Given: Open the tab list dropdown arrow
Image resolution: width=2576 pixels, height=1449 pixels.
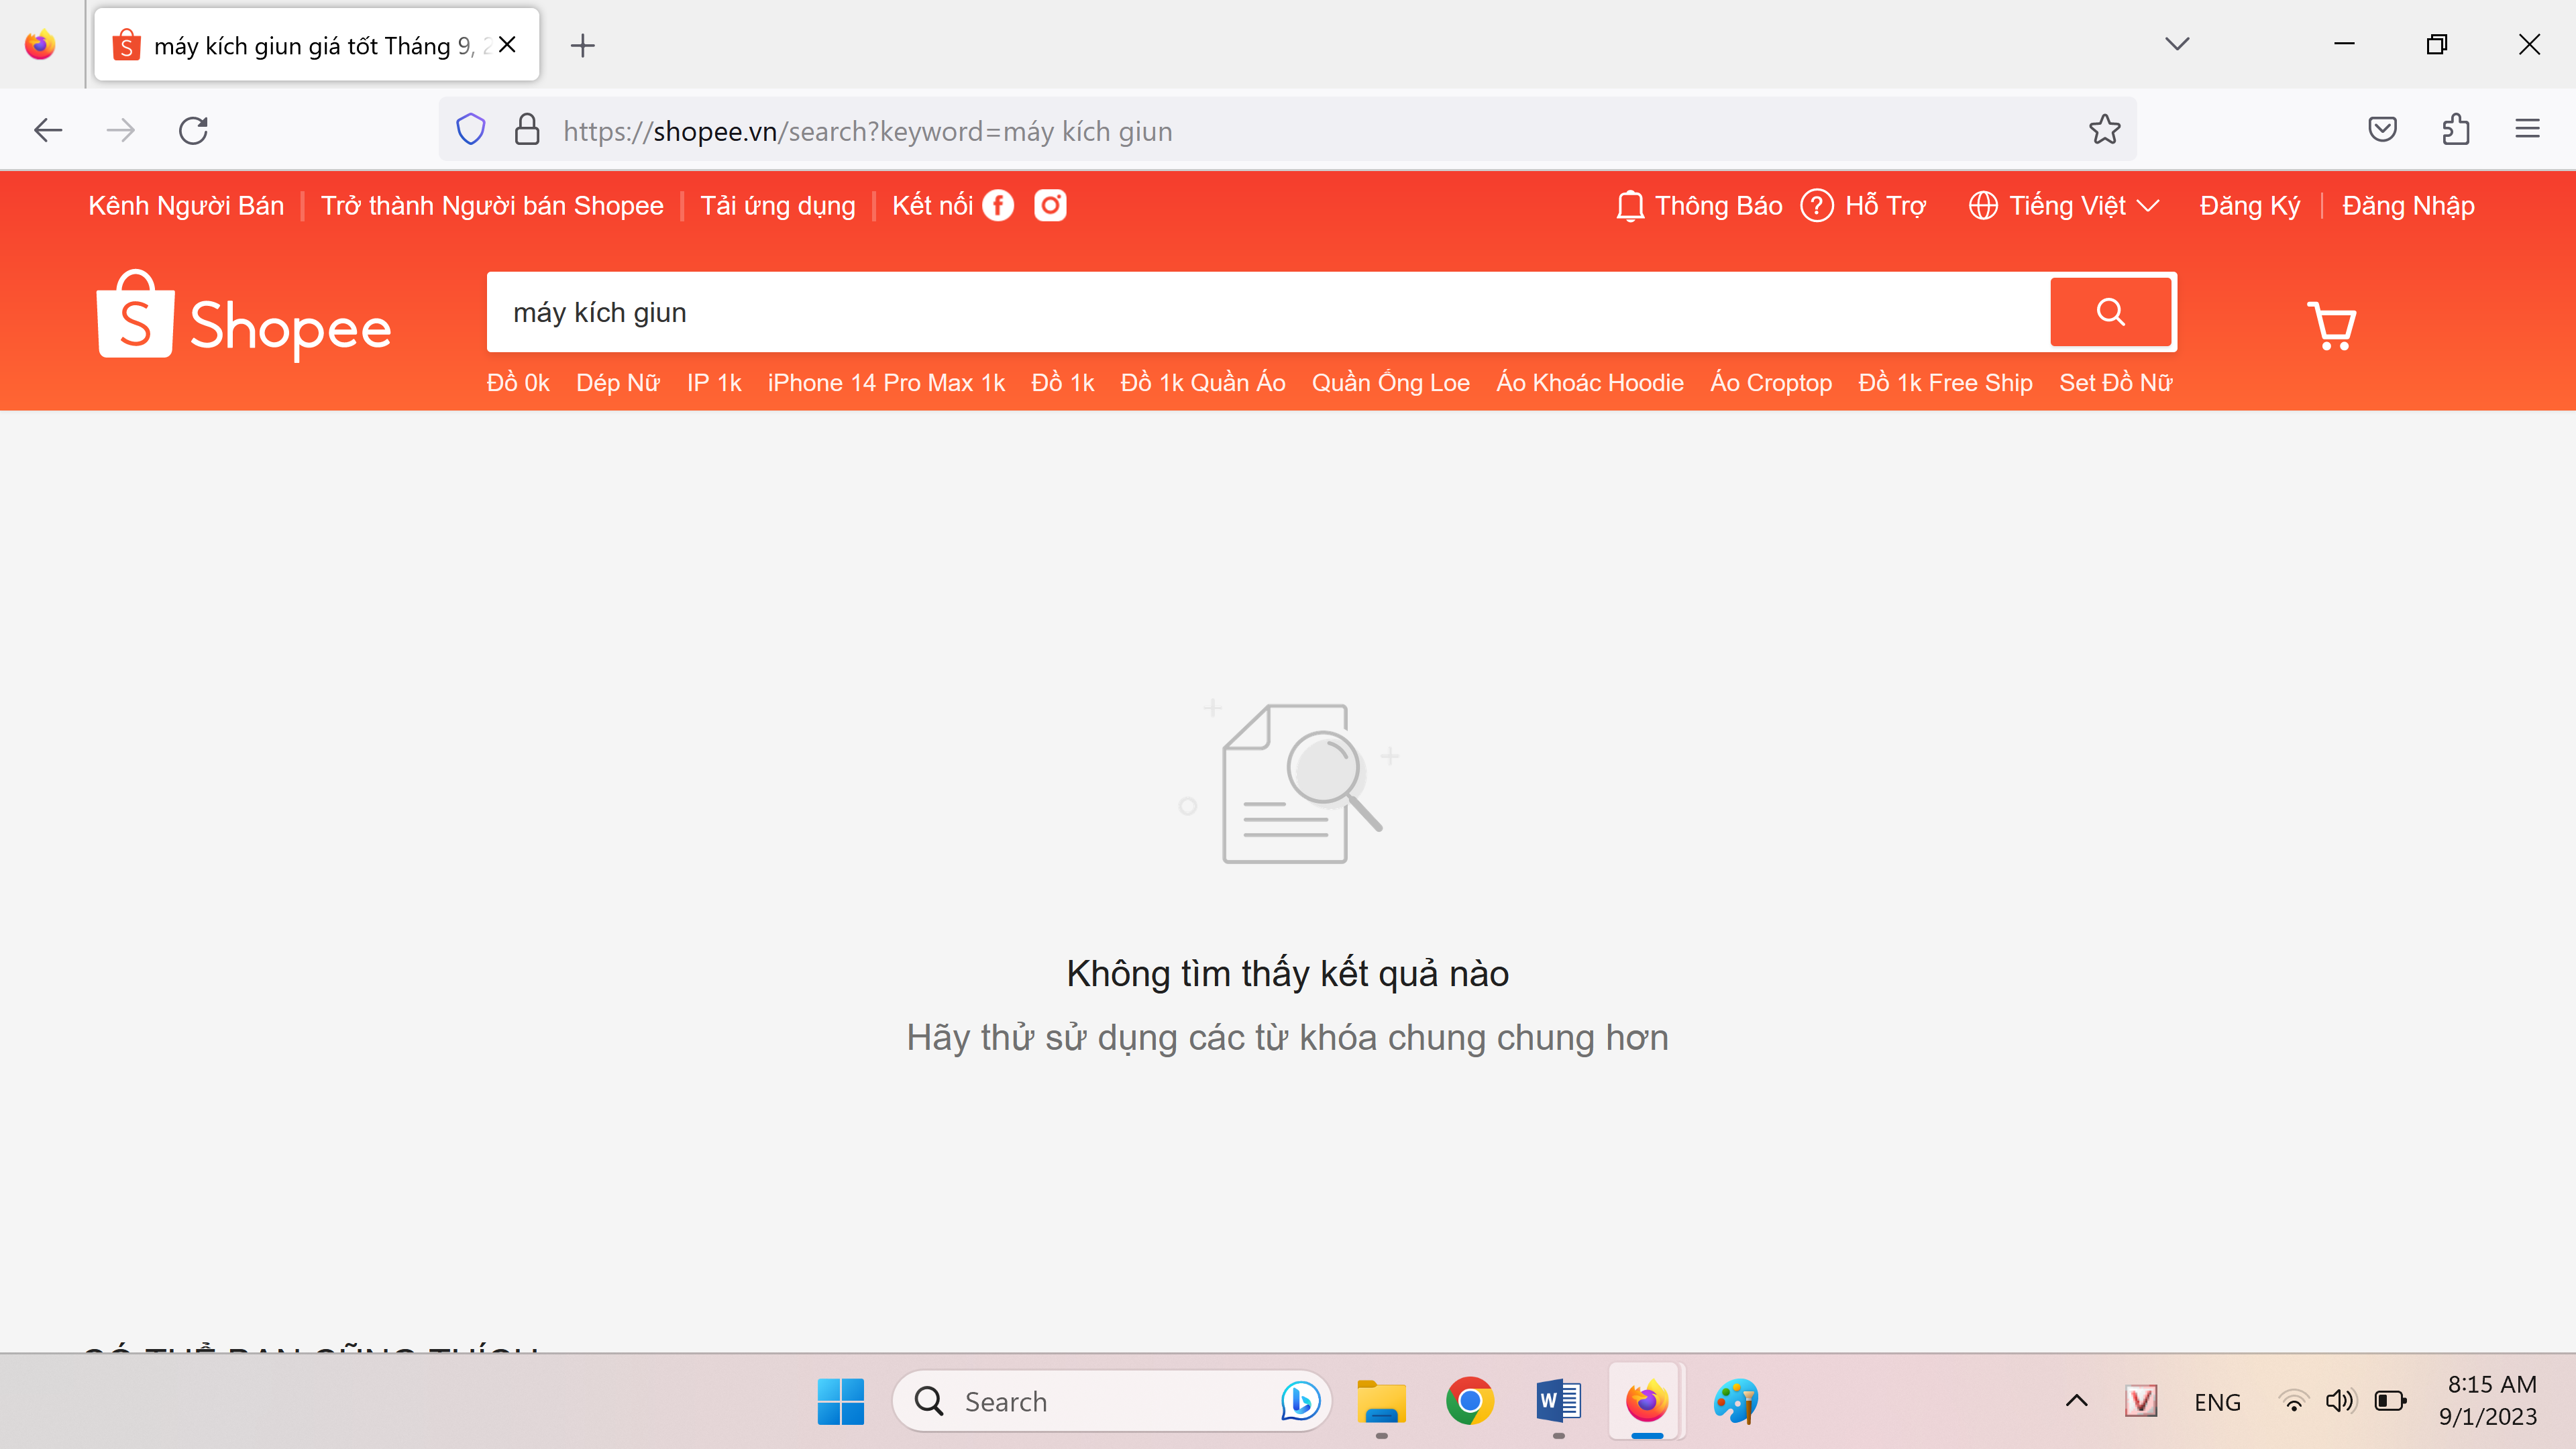Looking at the screenshot, I should [2177, 44].
